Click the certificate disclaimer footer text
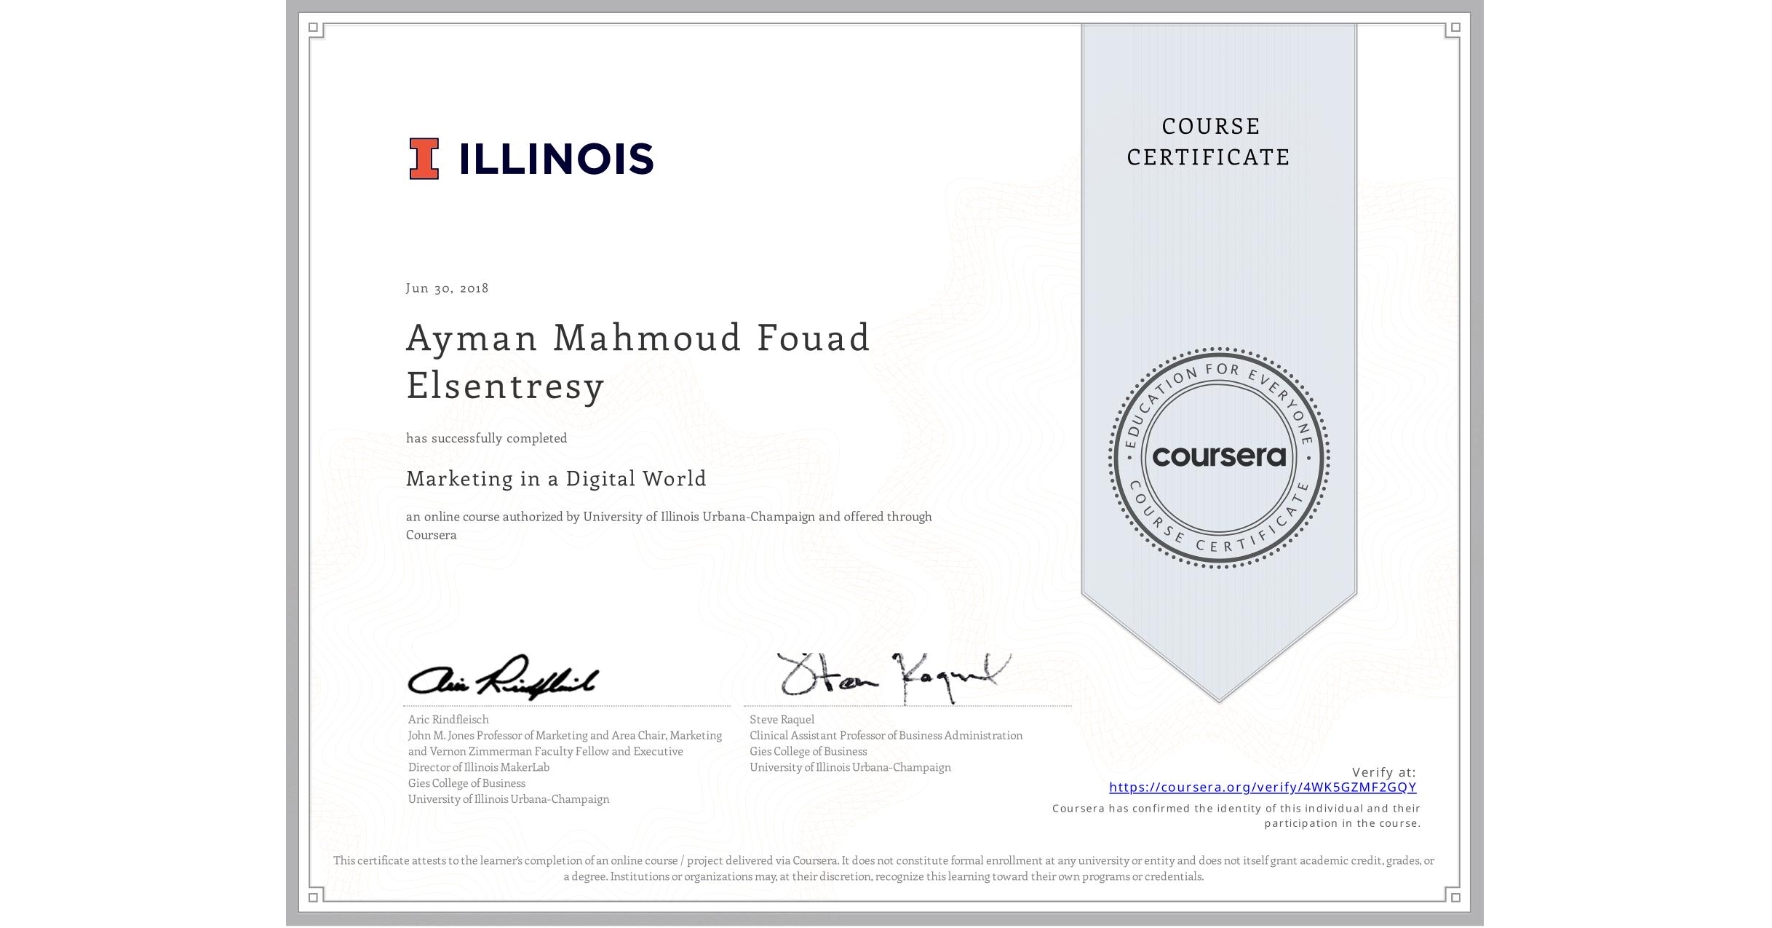 tap(884, 868)
